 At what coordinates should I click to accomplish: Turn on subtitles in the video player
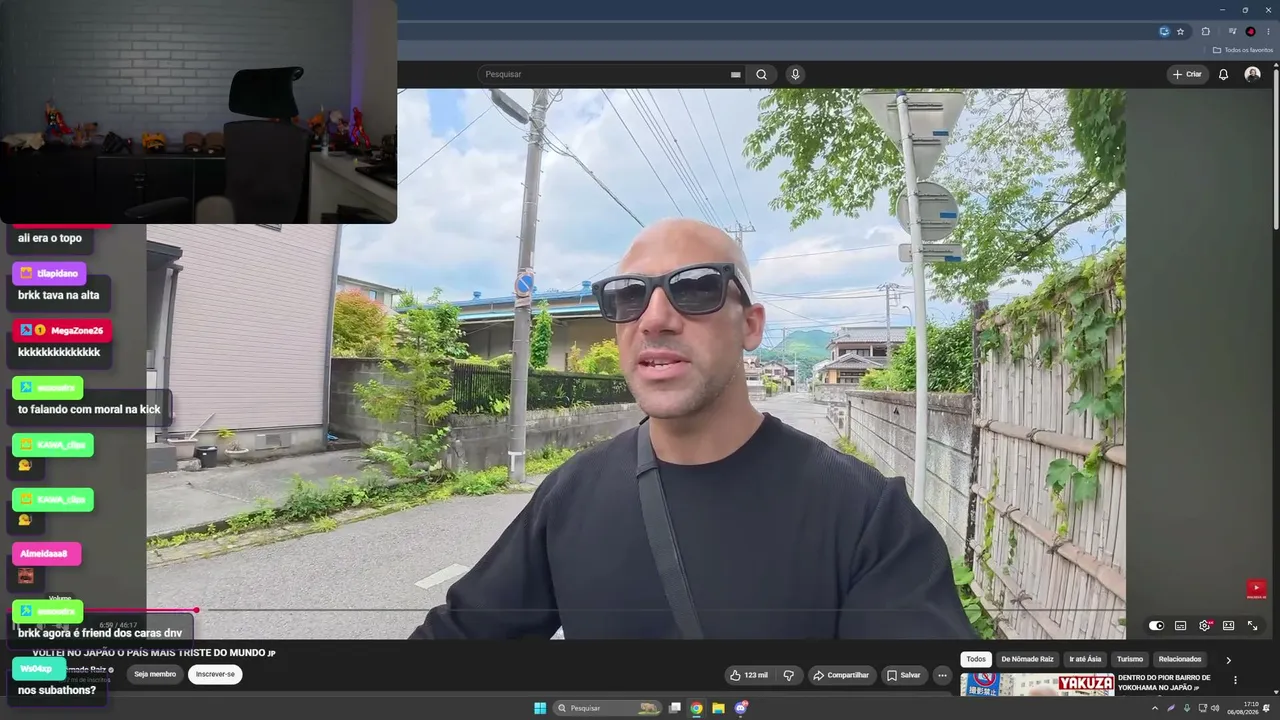click(1181, 626)
